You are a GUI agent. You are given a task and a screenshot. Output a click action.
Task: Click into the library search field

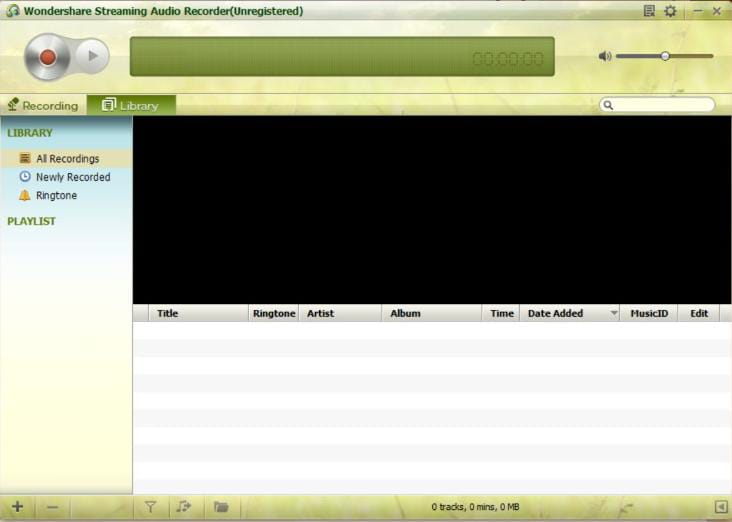657,105
